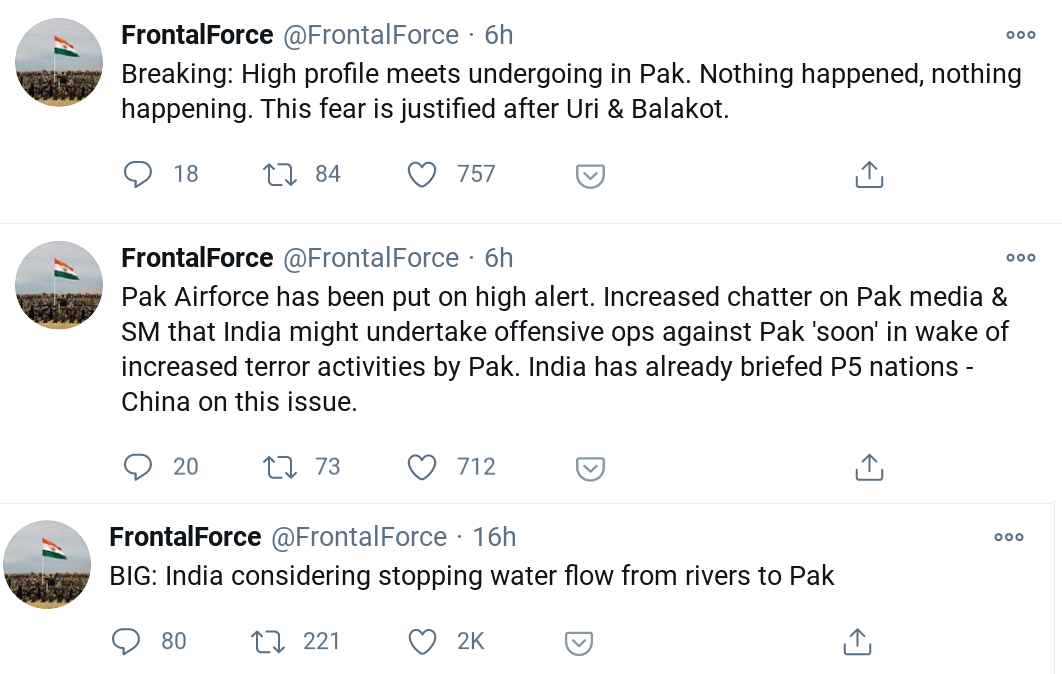Reply to the water flow tweet
Screen dimensions: 1062x674
pyautogui.click(x=126, y=642)
